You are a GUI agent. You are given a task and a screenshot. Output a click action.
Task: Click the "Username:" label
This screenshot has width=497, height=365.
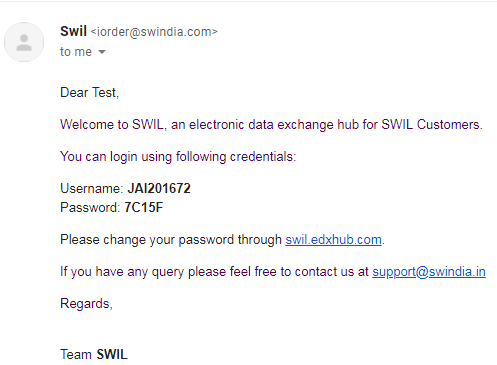92,189
